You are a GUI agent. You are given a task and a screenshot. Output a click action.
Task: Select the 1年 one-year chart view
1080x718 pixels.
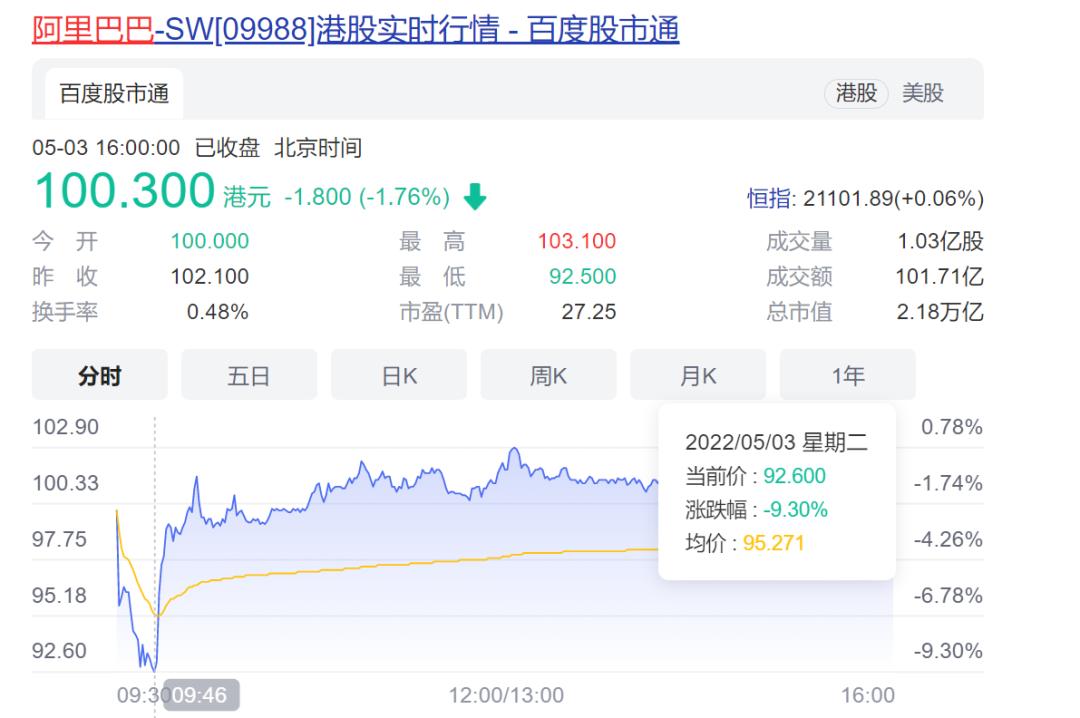pyautogui.click(x=847, y=374)
